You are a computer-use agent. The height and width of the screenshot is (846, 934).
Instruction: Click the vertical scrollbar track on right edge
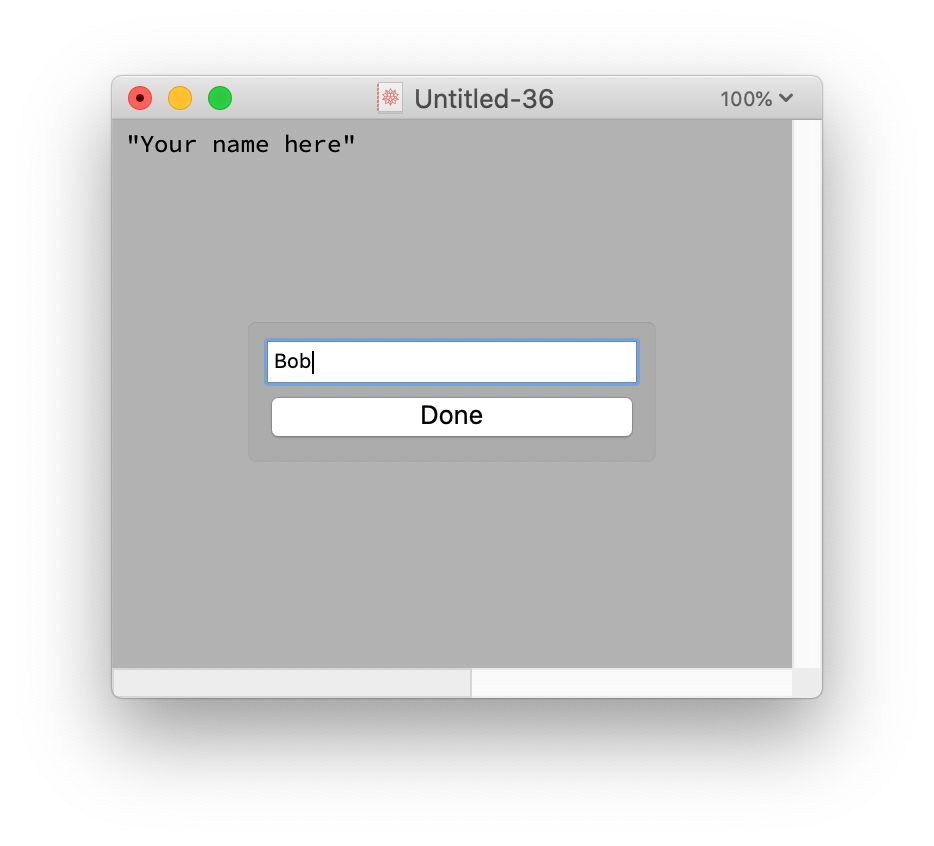(x=807, y=393)
